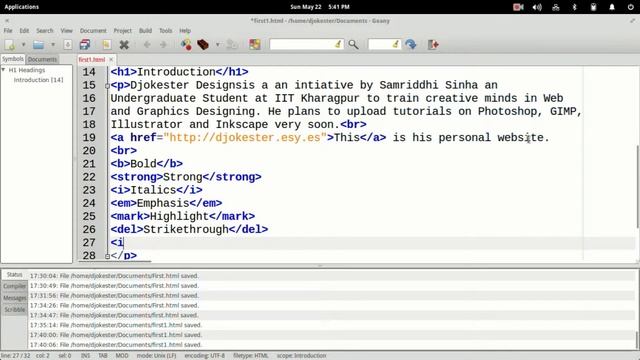Image resolution: width=640 pixels, height=360 pixels.
Task: Open the Document menu
Action: click(93, 31)
